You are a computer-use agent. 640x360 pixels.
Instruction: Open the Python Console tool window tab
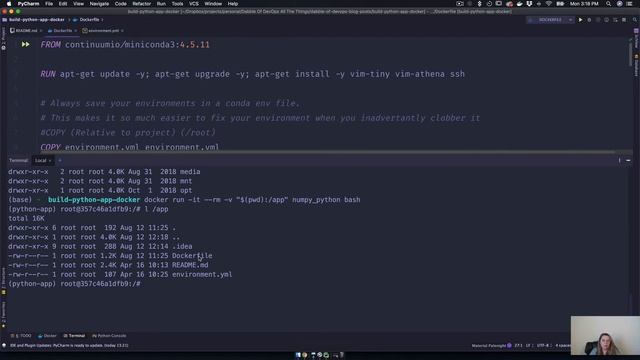point(109,336)
